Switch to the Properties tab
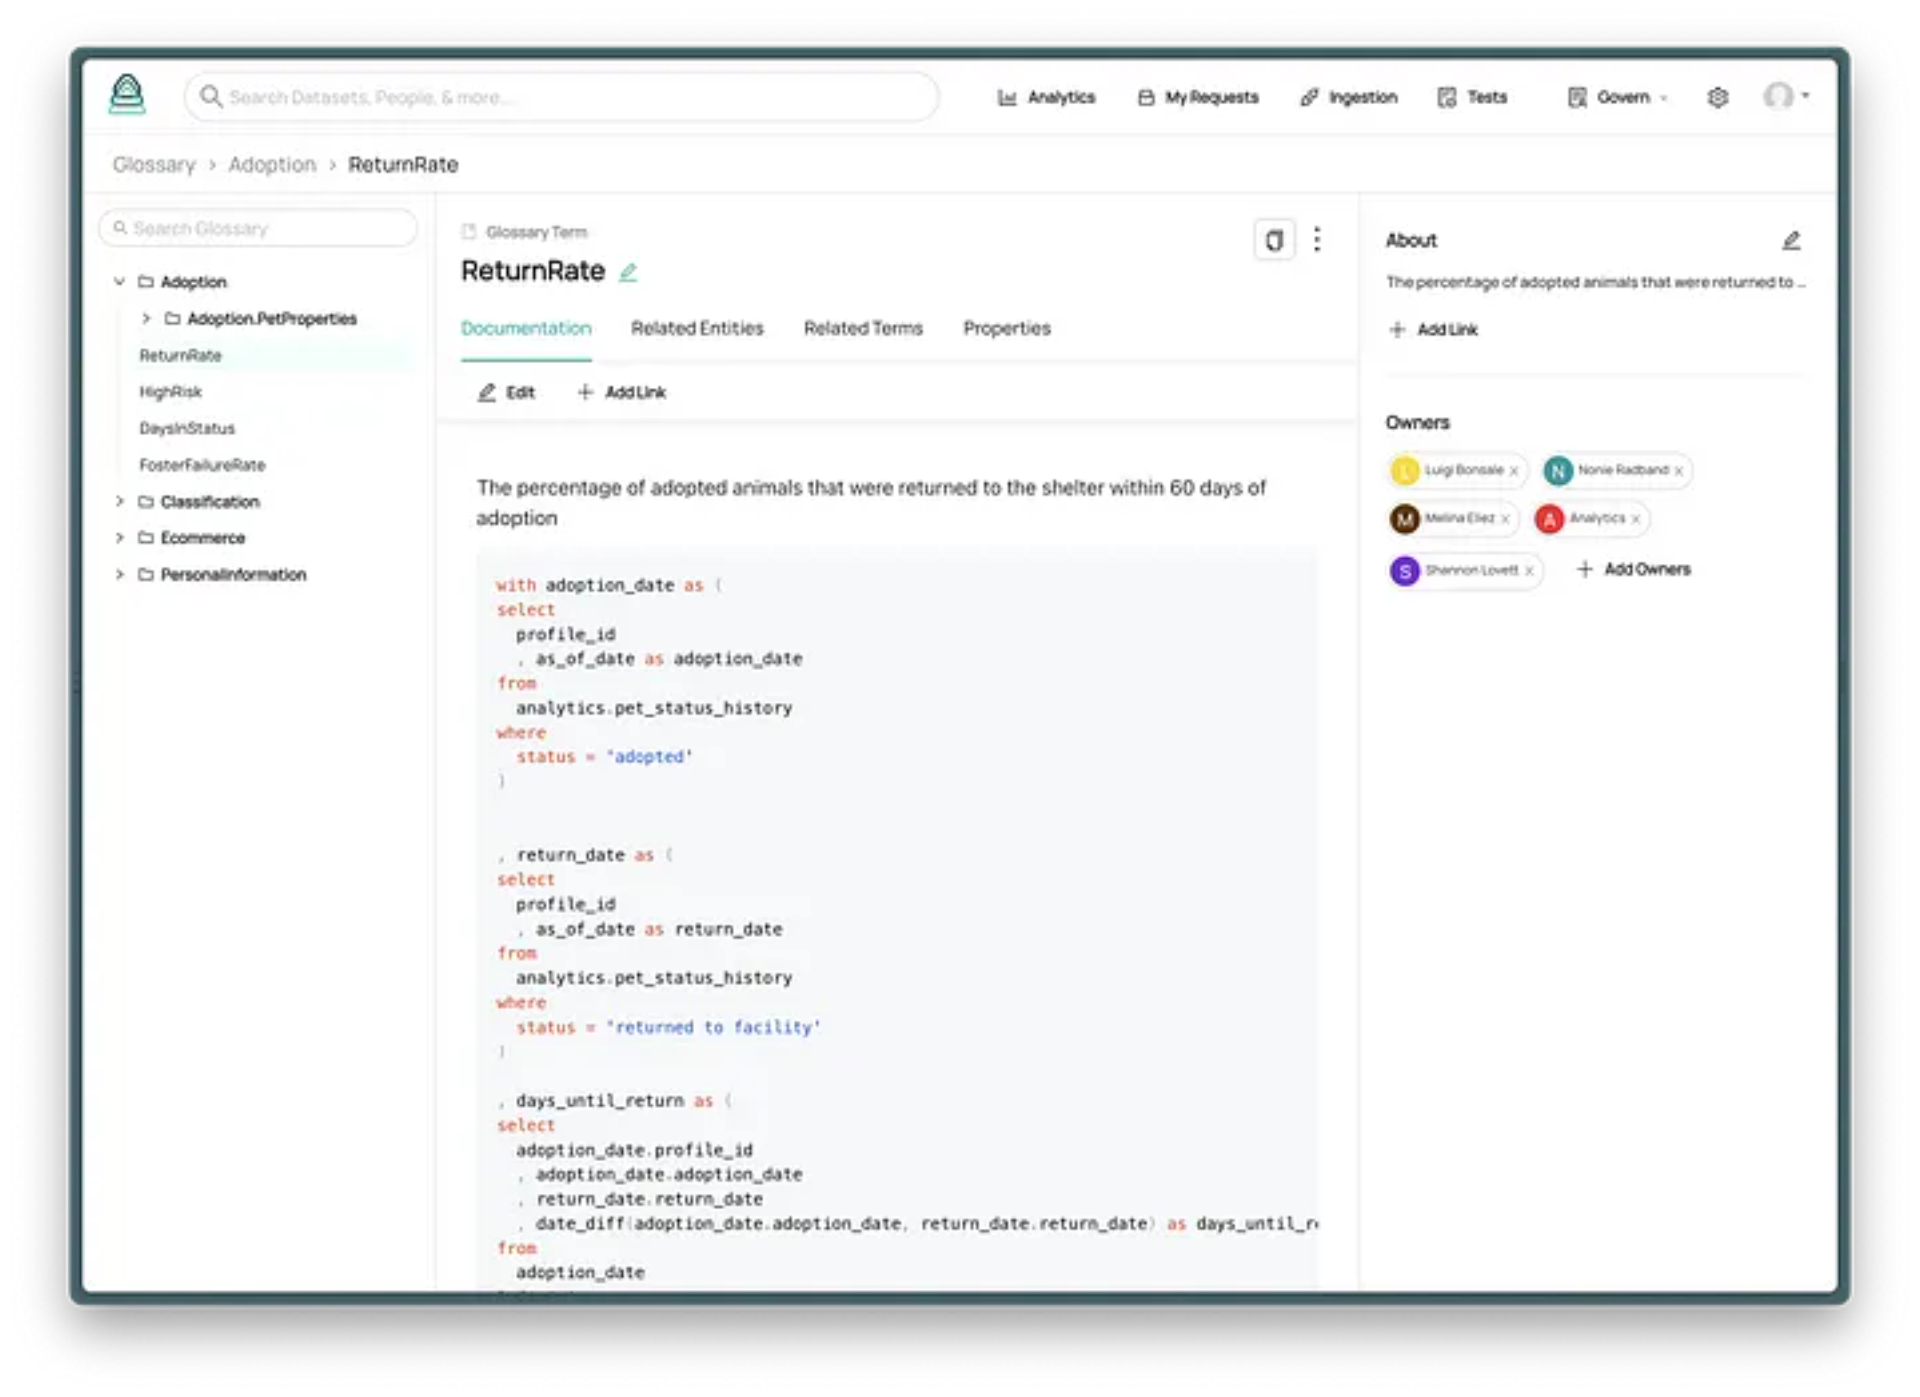The height and width of the screenshot is (1397, 1920). click(1007, 328)
